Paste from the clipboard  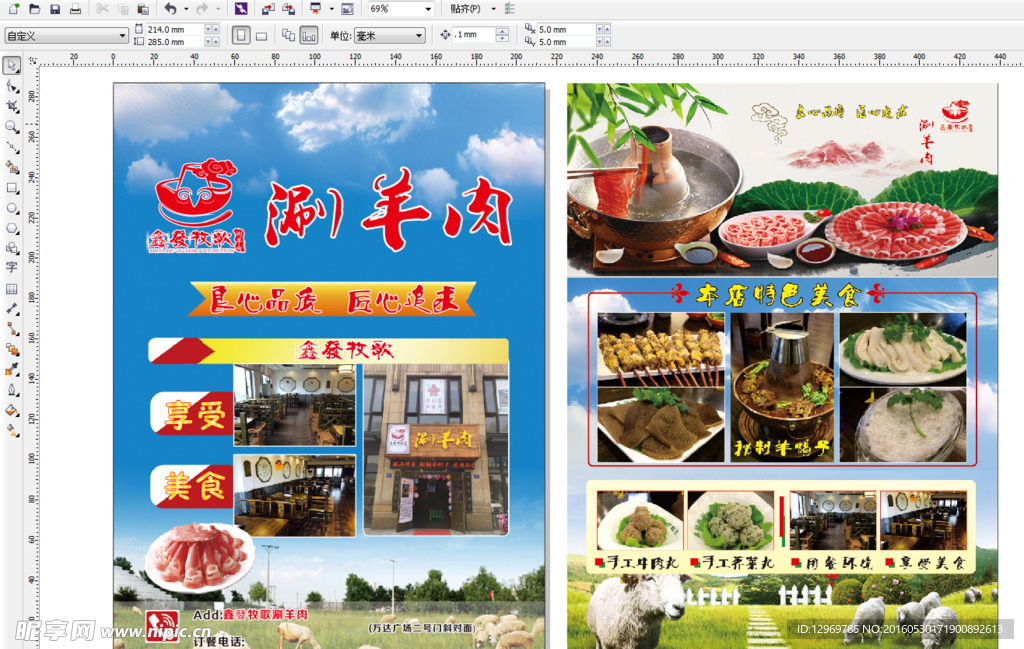point(144,8)
